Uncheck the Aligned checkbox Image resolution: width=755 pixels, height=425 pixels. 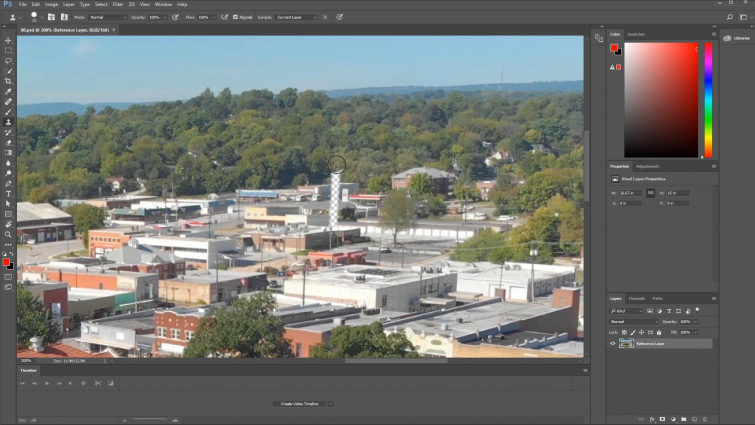click(236, 17)
